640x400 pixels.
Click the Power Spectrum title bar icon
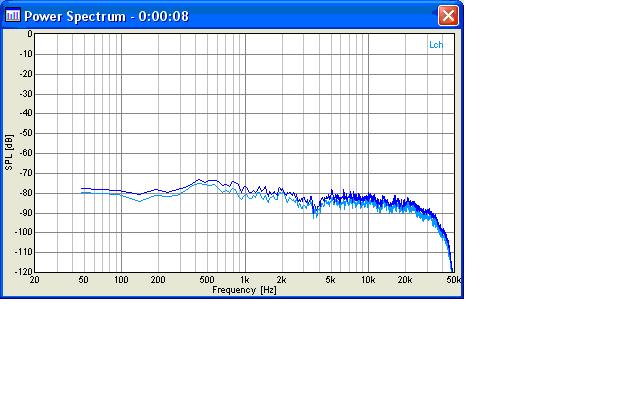point(13,16)
